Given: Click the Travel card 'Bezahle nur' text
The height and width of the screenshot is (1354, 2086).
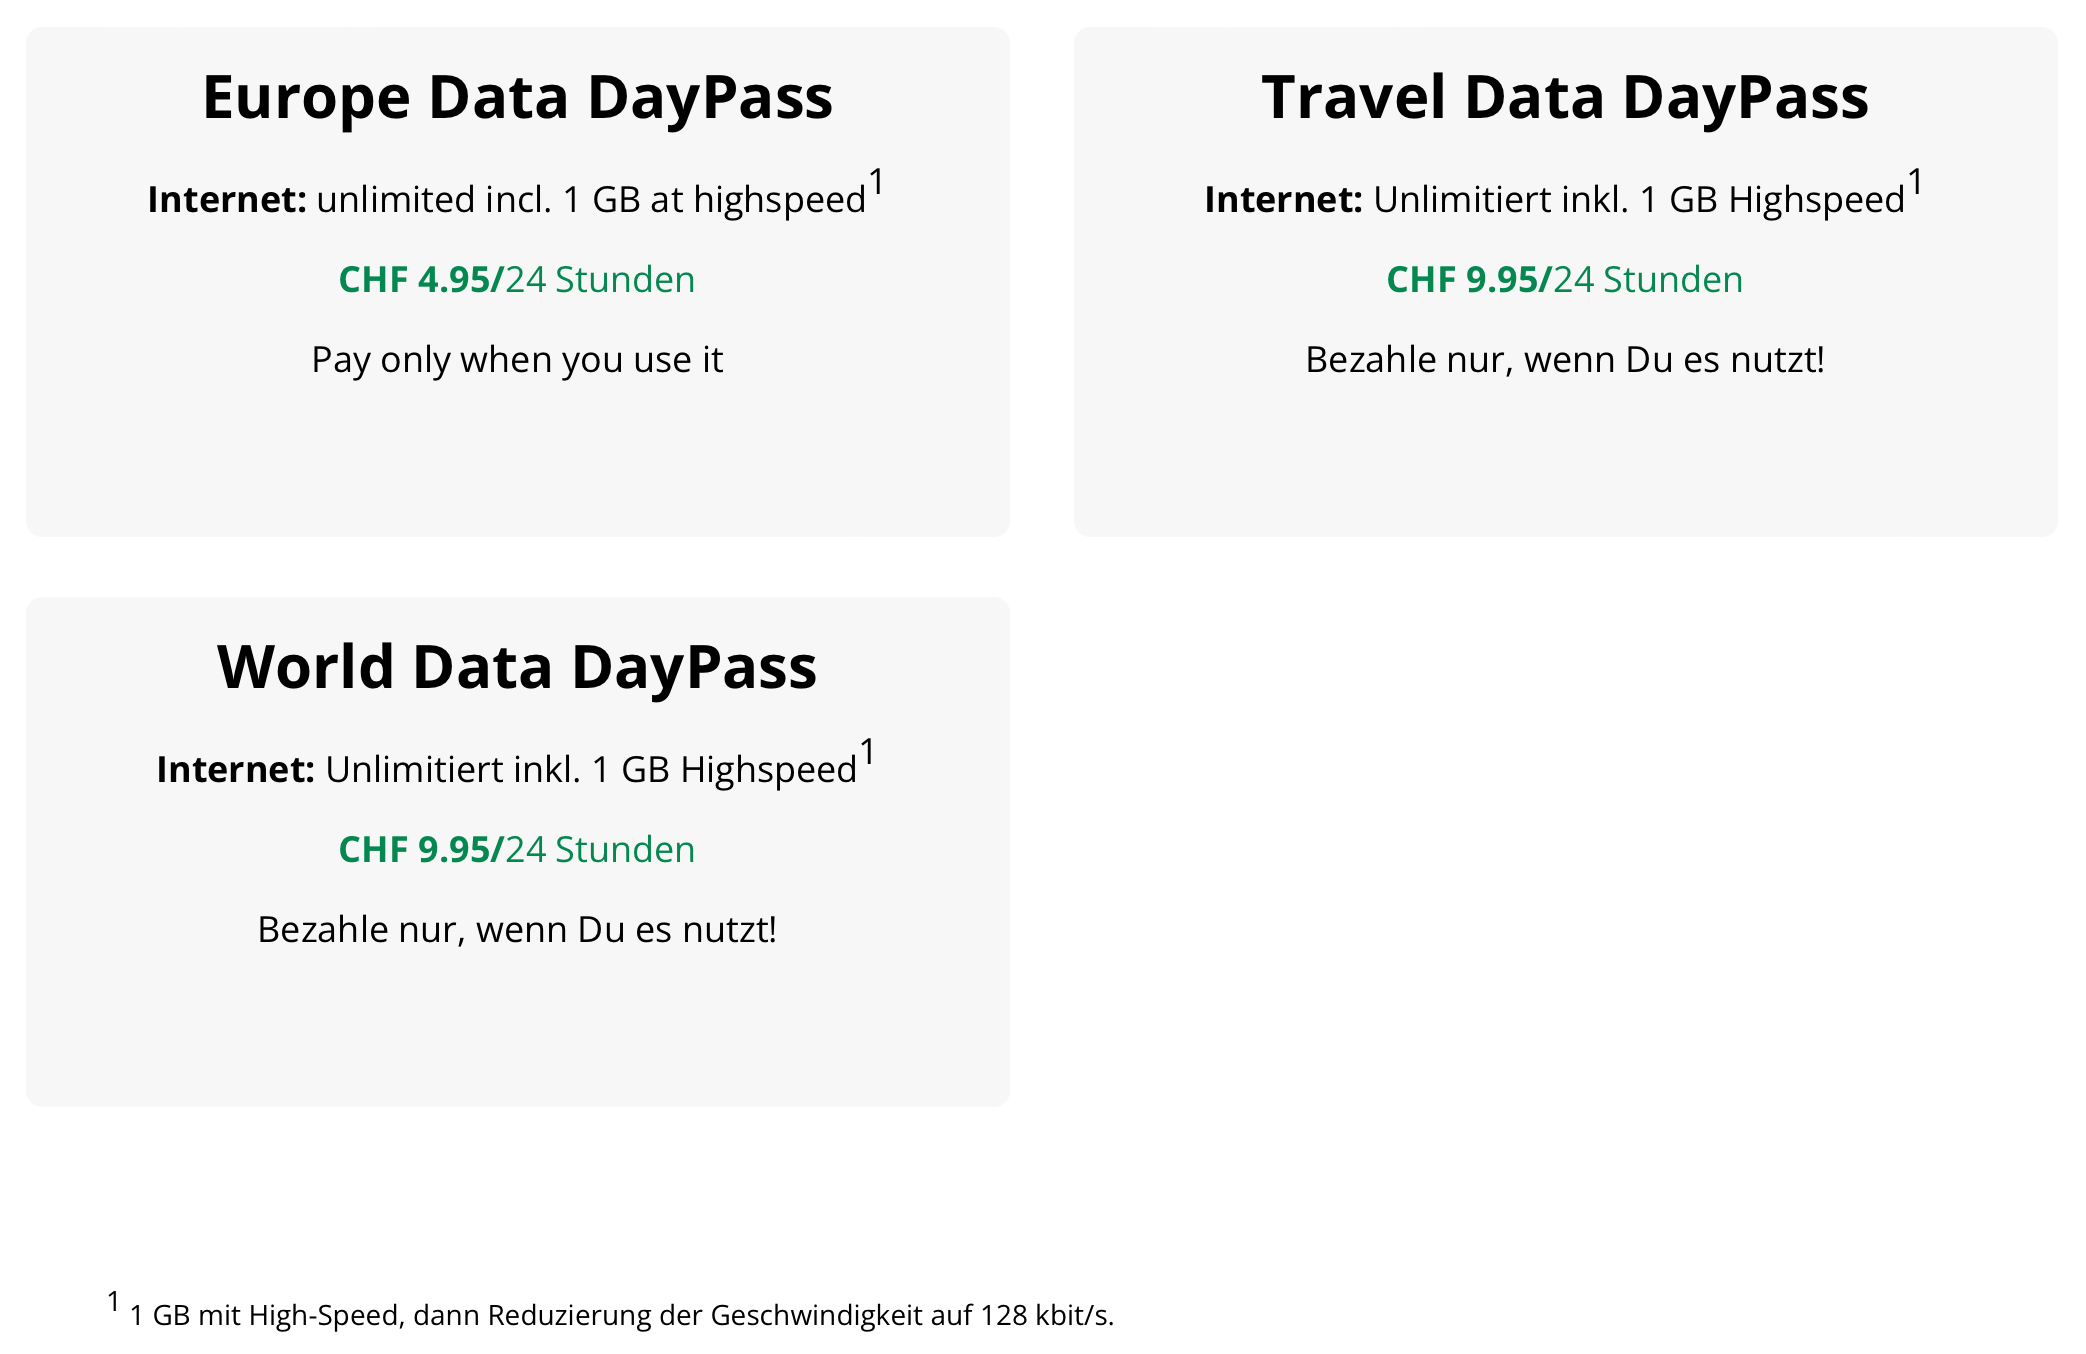Looking at the screenshot, I should (x=1565, y=359).
